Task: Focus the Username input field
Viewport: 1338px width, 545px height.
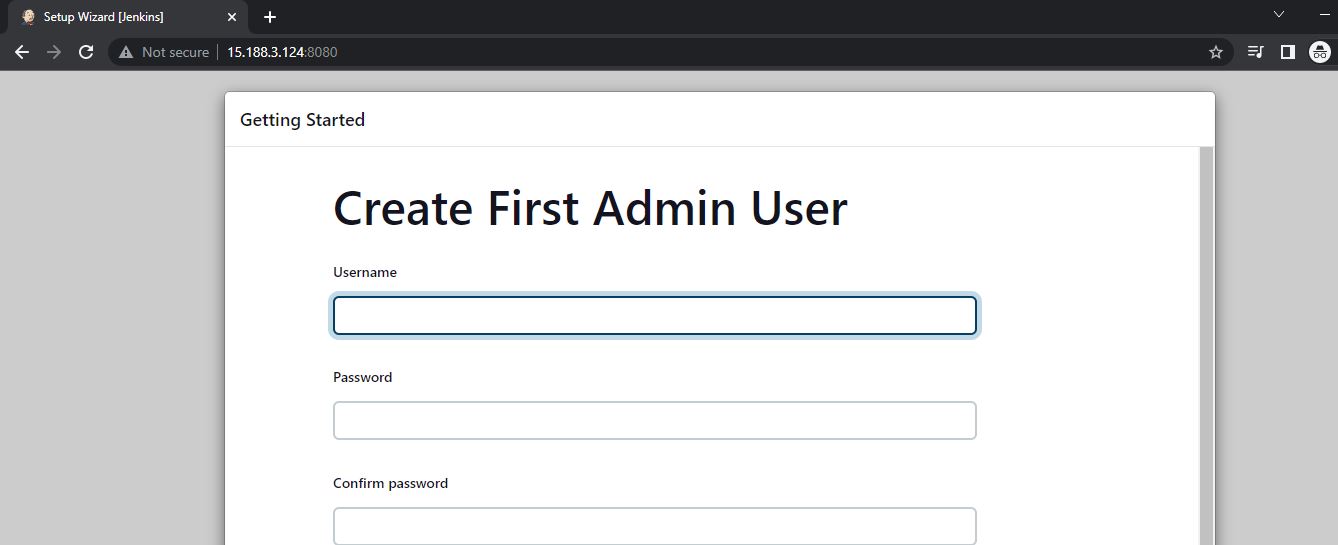Action: coord(654,315)
